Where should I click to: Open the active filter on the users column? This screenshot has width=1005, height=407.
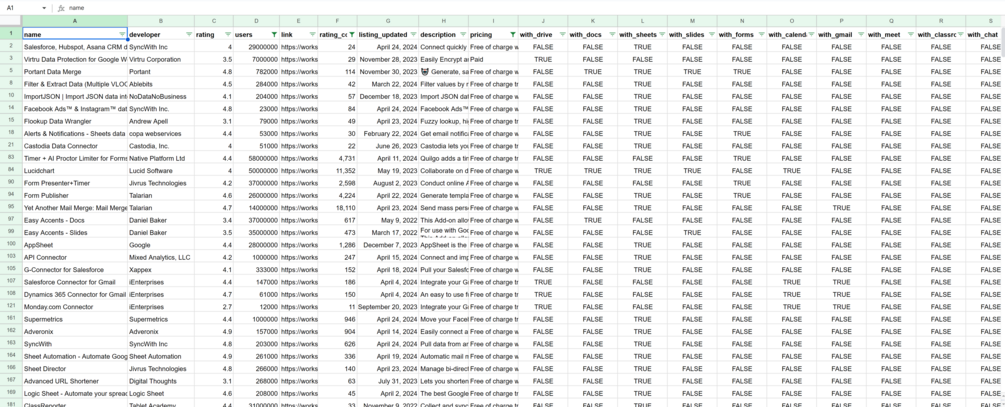pos(274,34)
